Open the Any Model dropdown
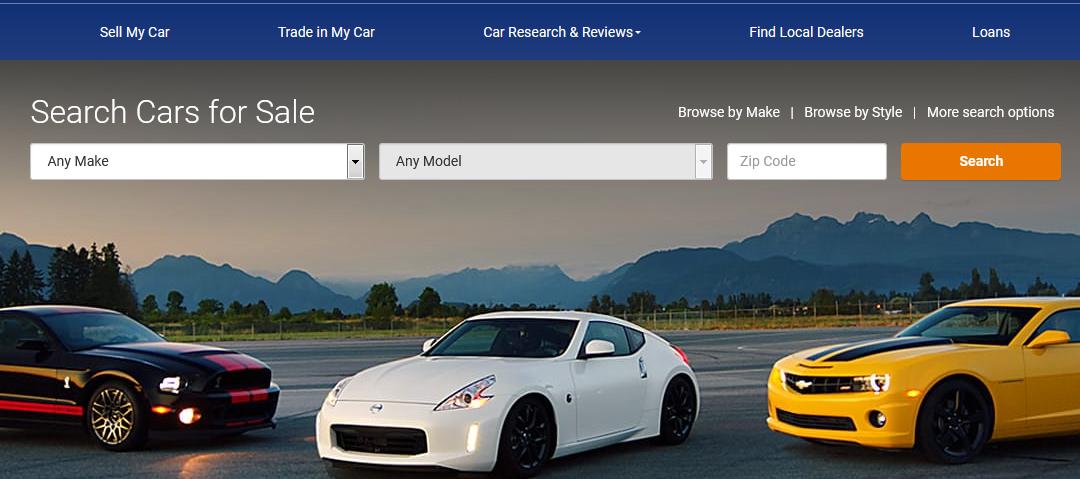Image resolution: width=1080 pixels, height=479 pixels. click(x=546, y=161)
